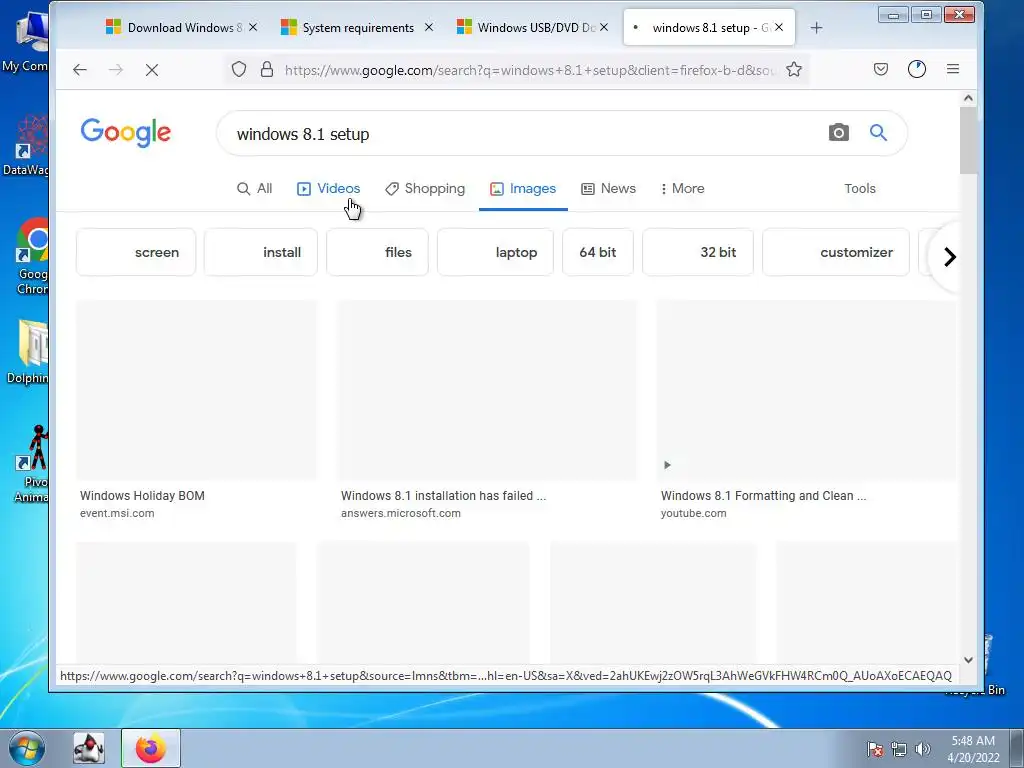Open Windows 8.1 installation has failed thumbnail

click(x=487, y=390)
